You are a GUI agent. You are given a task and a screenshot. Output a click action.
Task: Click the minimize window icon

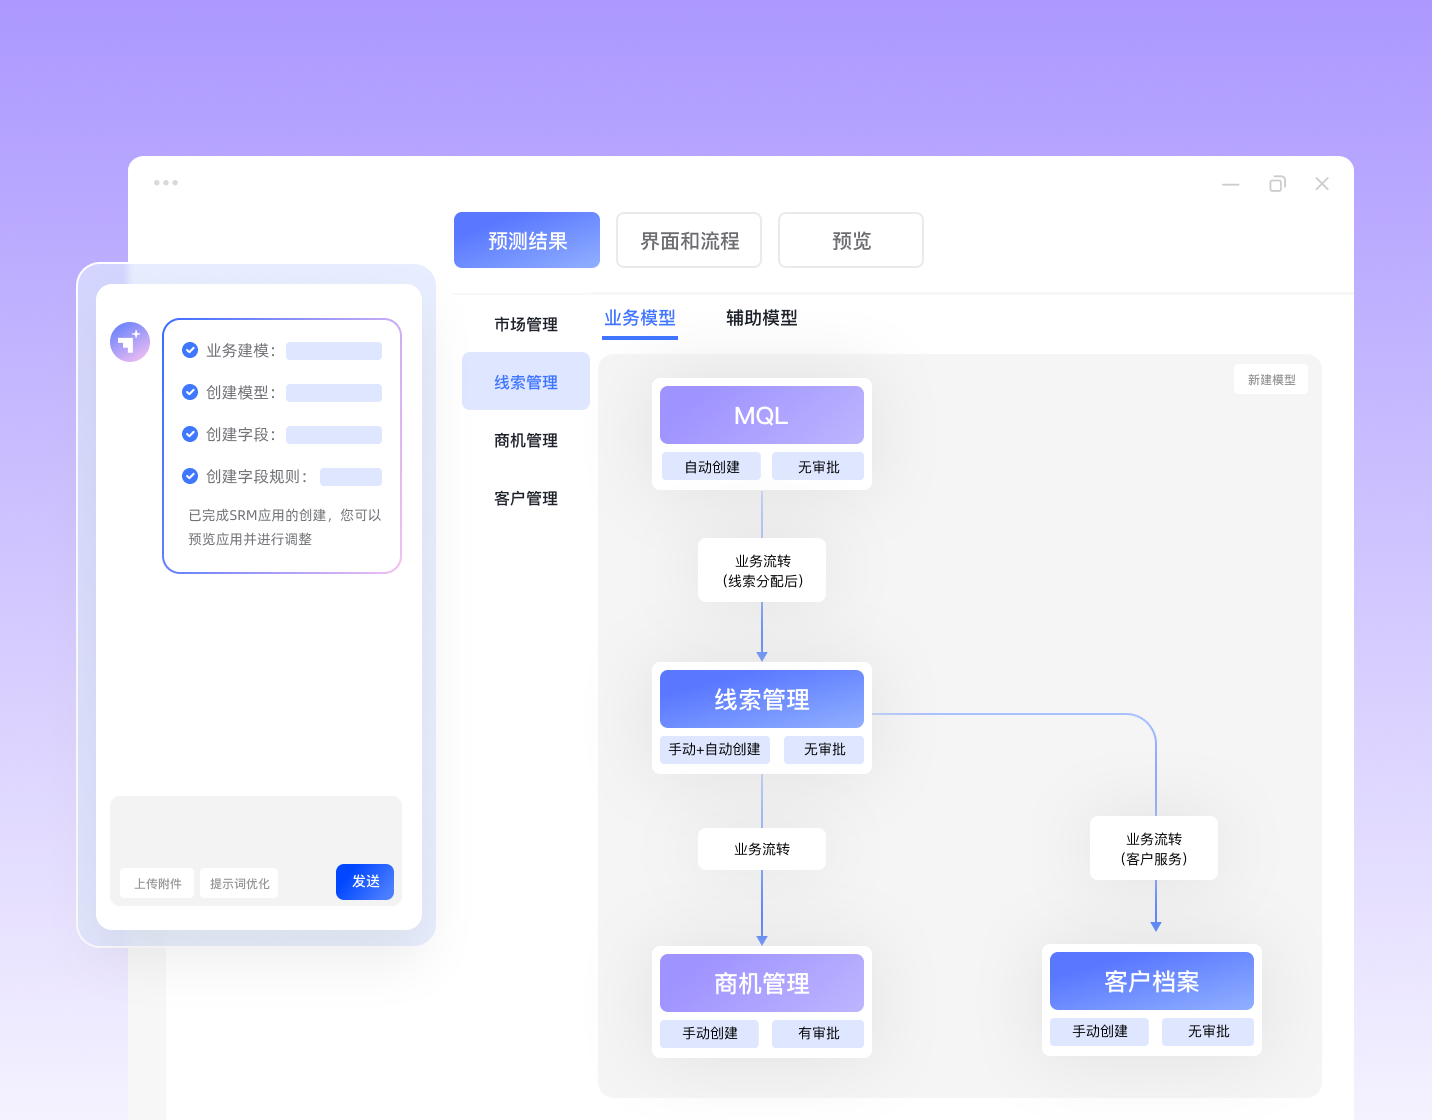coord(1230,184)
